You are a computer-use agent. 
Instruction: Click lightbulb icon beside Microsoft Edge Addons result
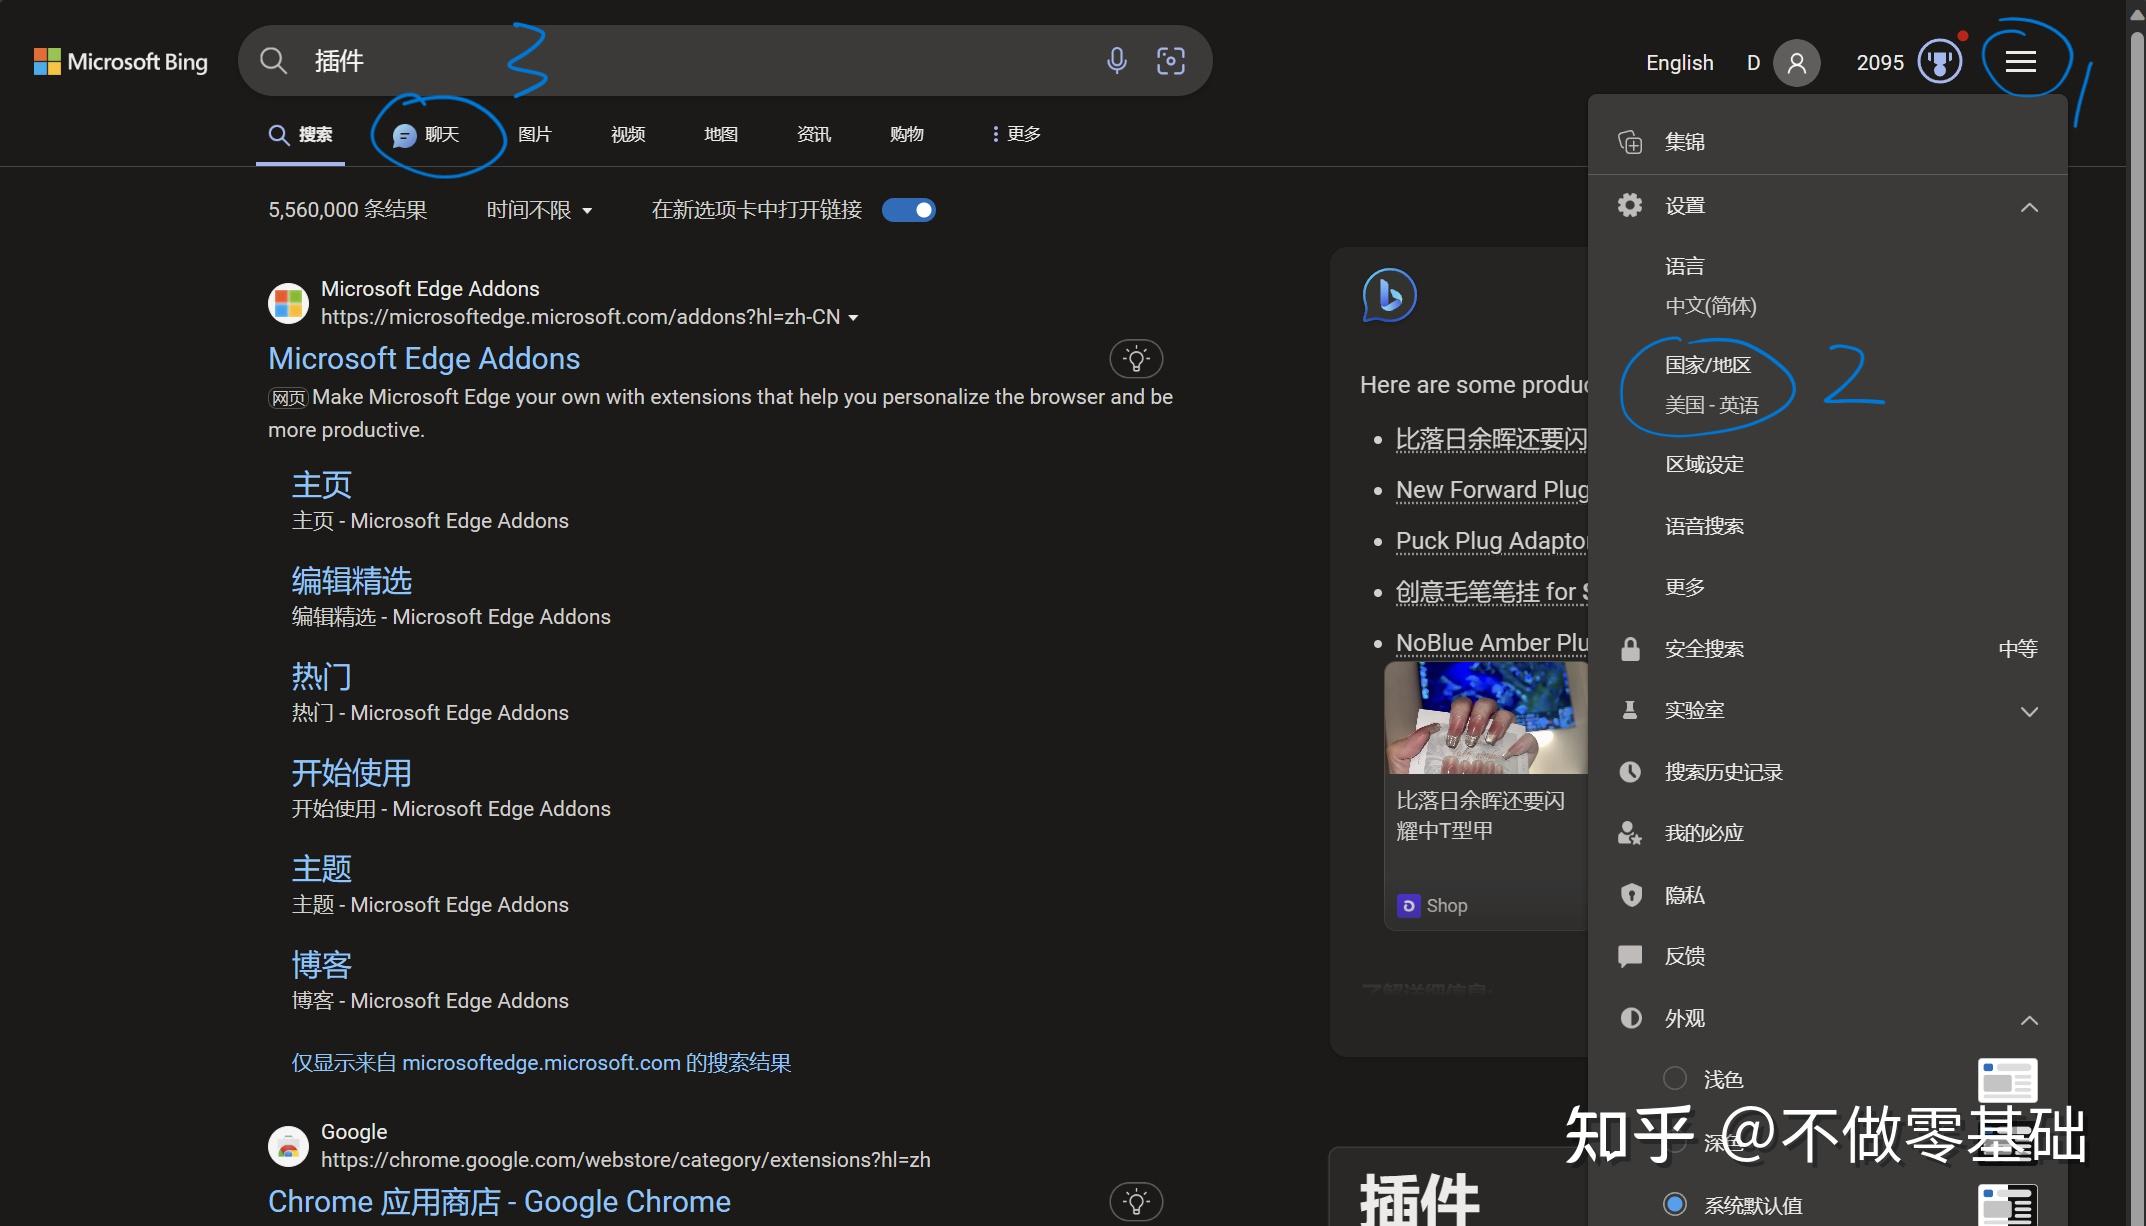click(1136, 358)
